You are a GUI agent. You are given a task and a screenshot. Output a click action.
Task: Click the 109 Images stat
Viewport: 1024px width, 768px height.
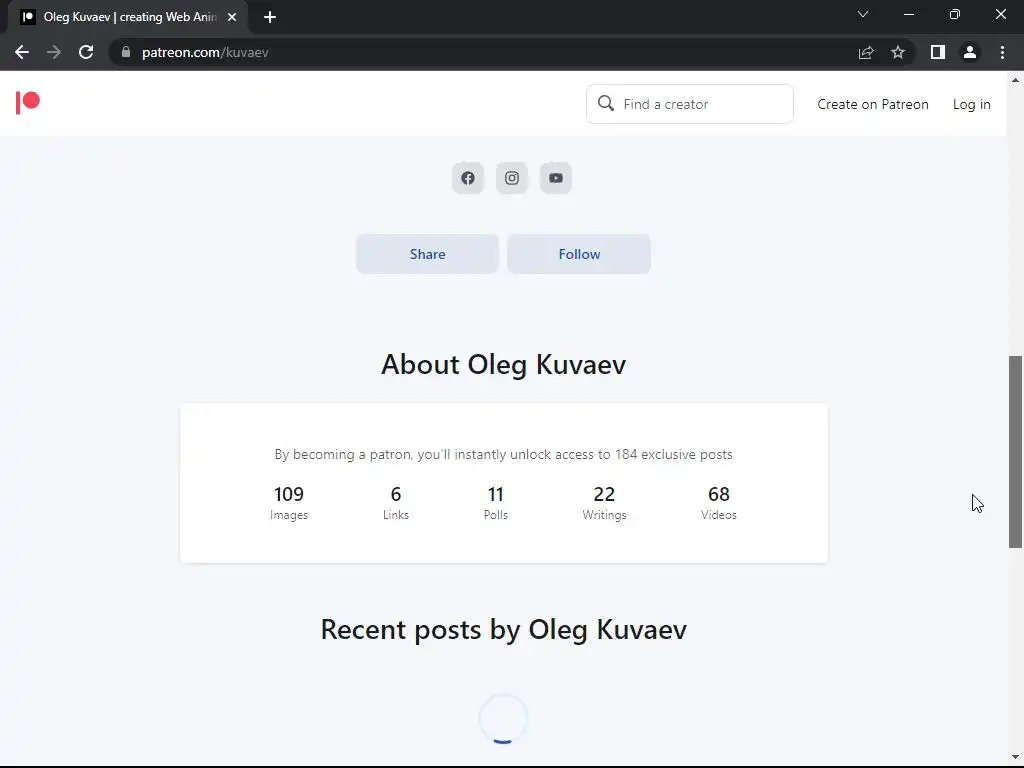pos(289,502)
